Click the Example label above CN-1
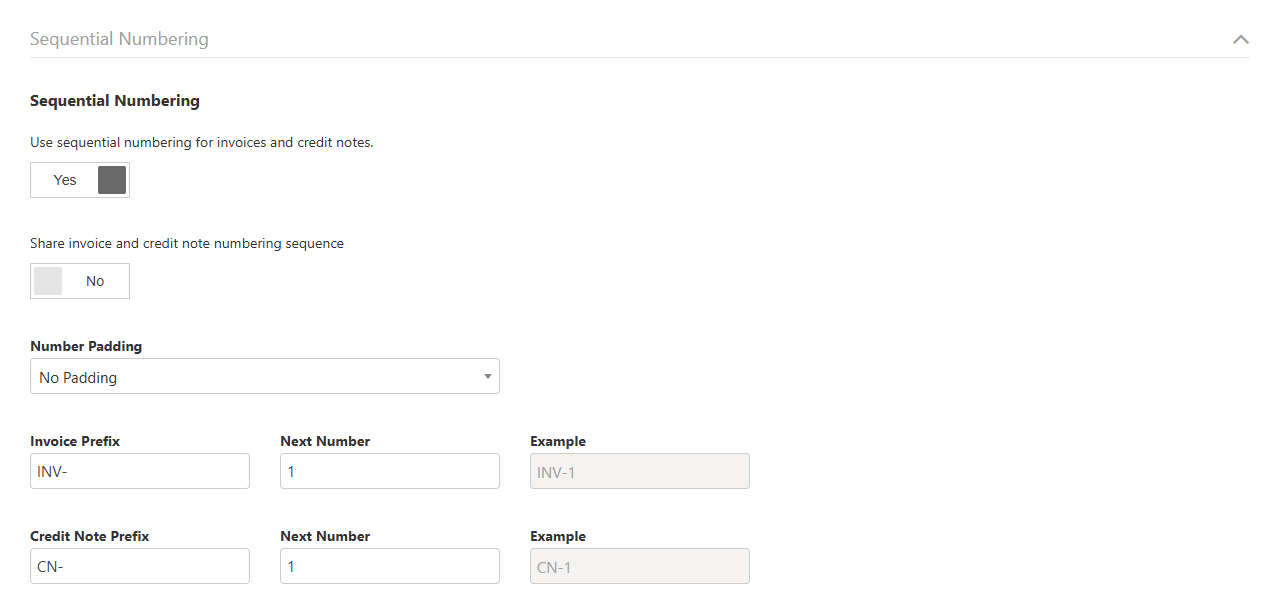The image size is (1271, 615). (558, 536)
